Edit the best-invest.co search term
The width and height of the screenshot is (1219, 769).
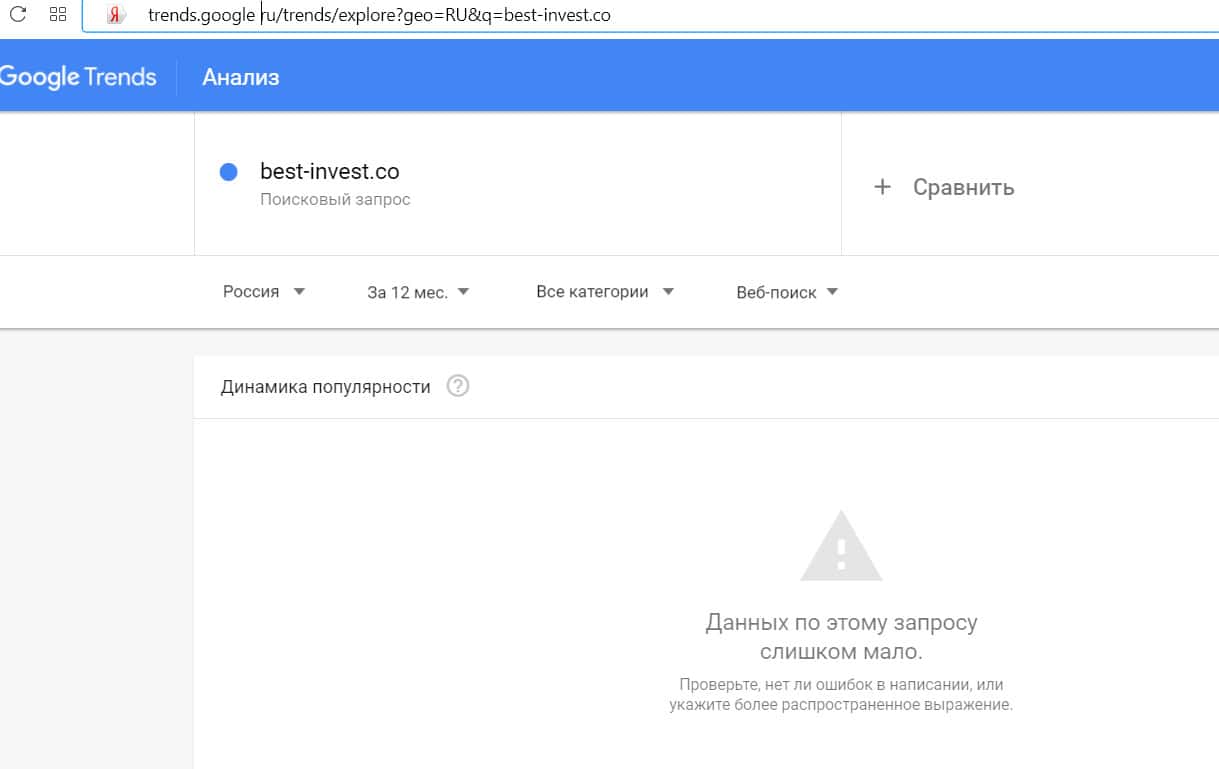[329, 171]
